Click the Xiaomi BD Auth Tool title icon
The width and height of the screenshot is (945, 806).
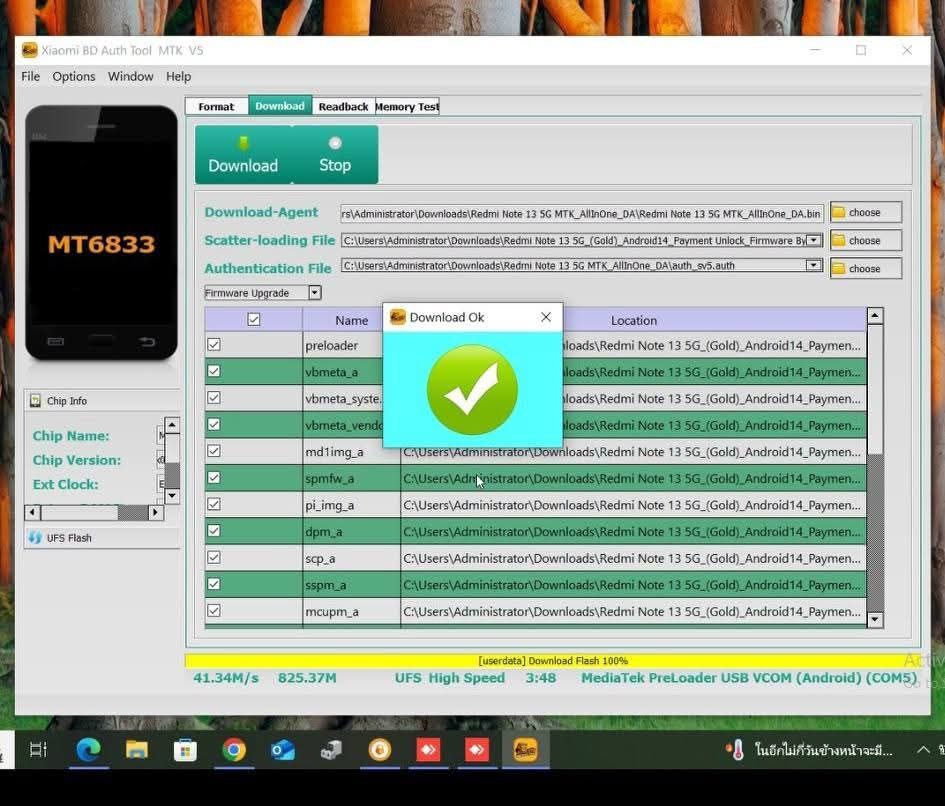[x=30, y=50]
